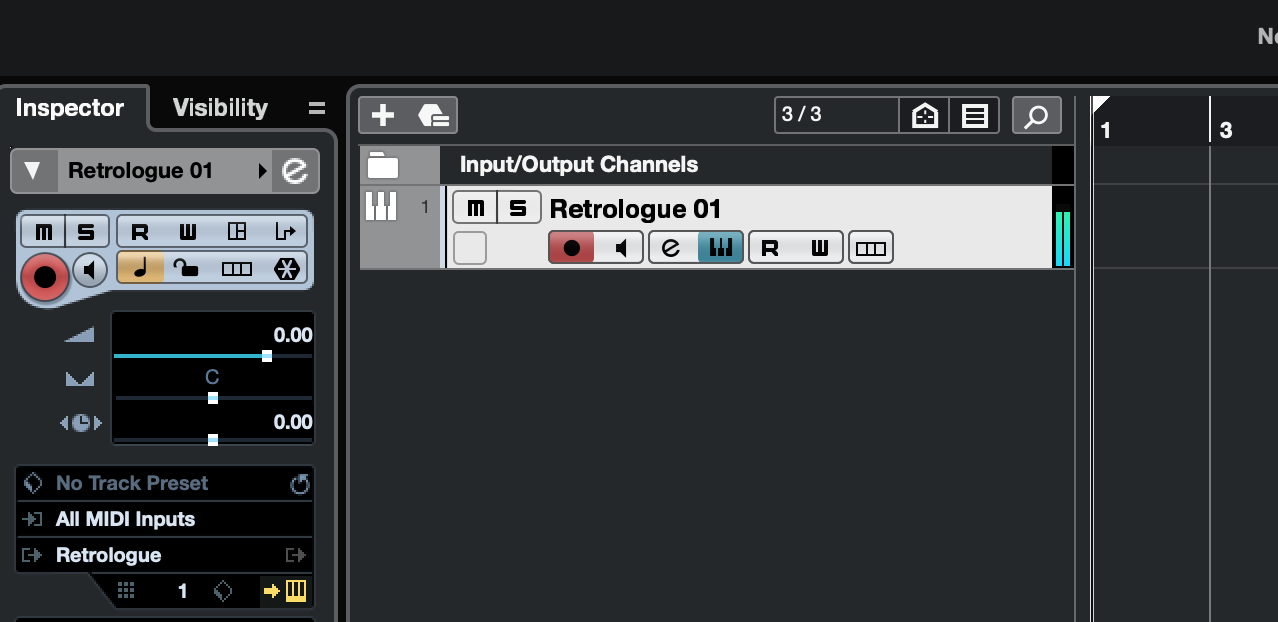The width and height of the screenshot is (1278, 622).
Task: Toggle Monitor speaker on Retrologue 01 track row
Action: click(620, 248)
